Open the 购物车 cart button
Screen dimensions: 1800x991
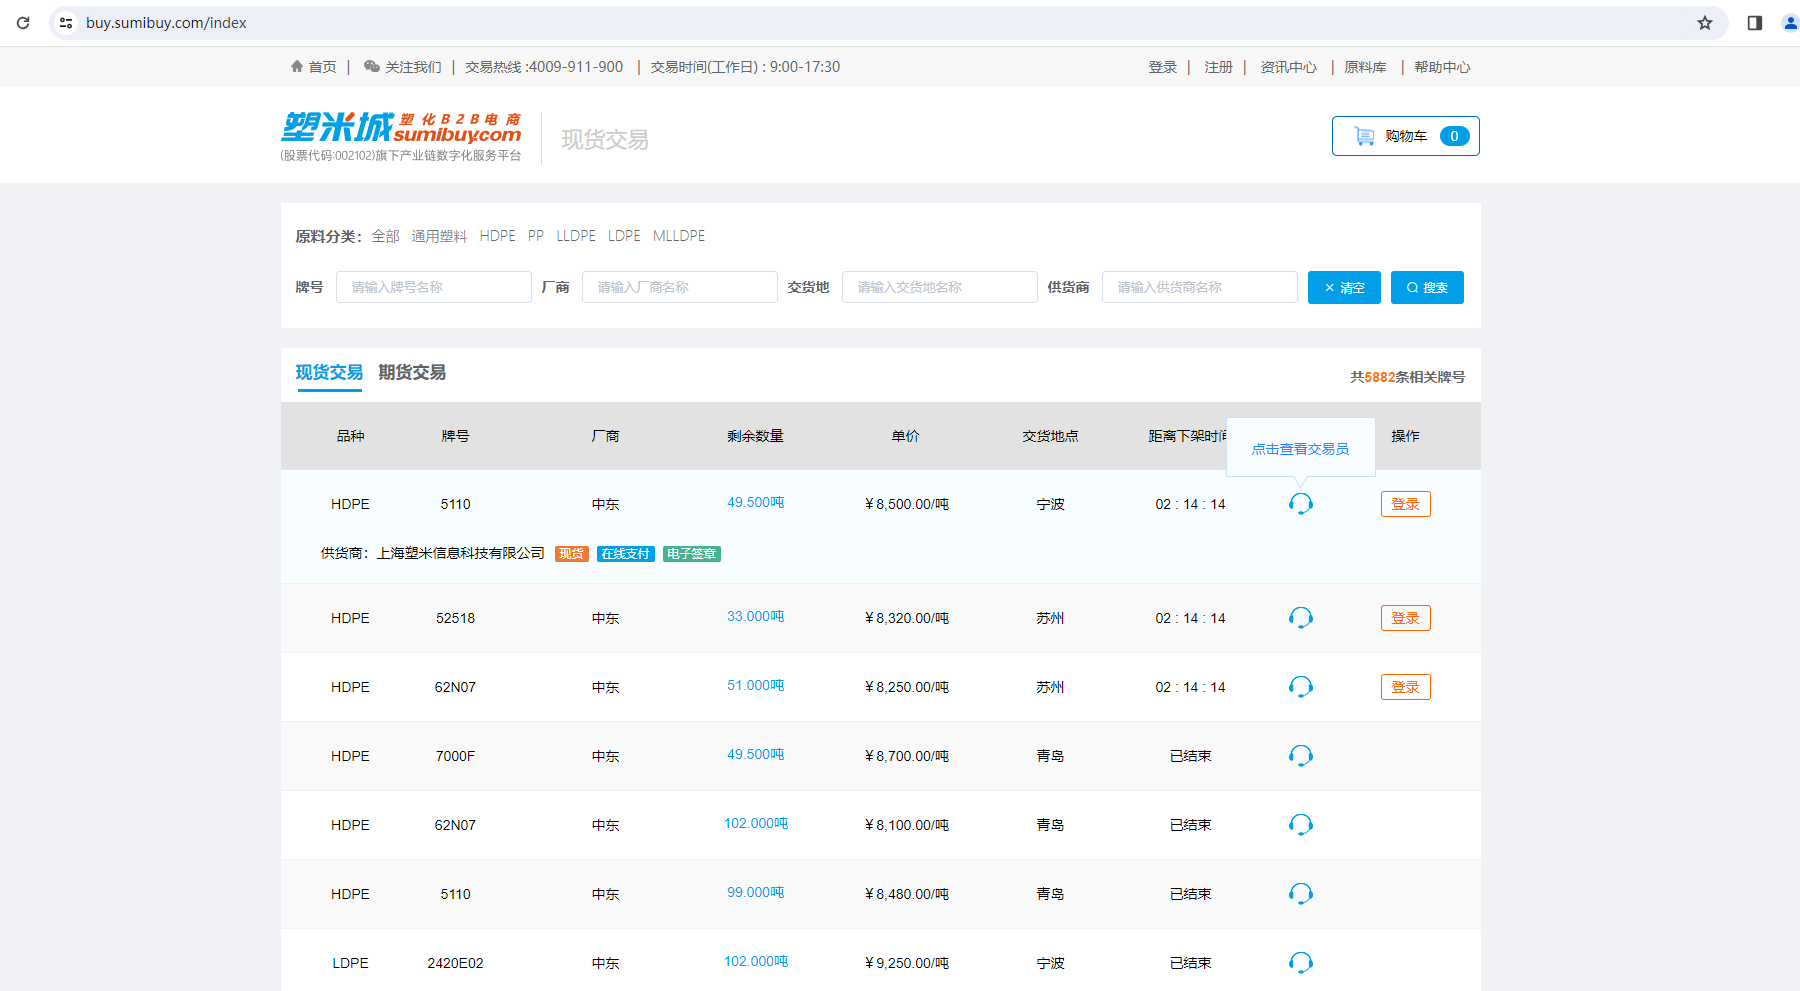(1405, 136)
